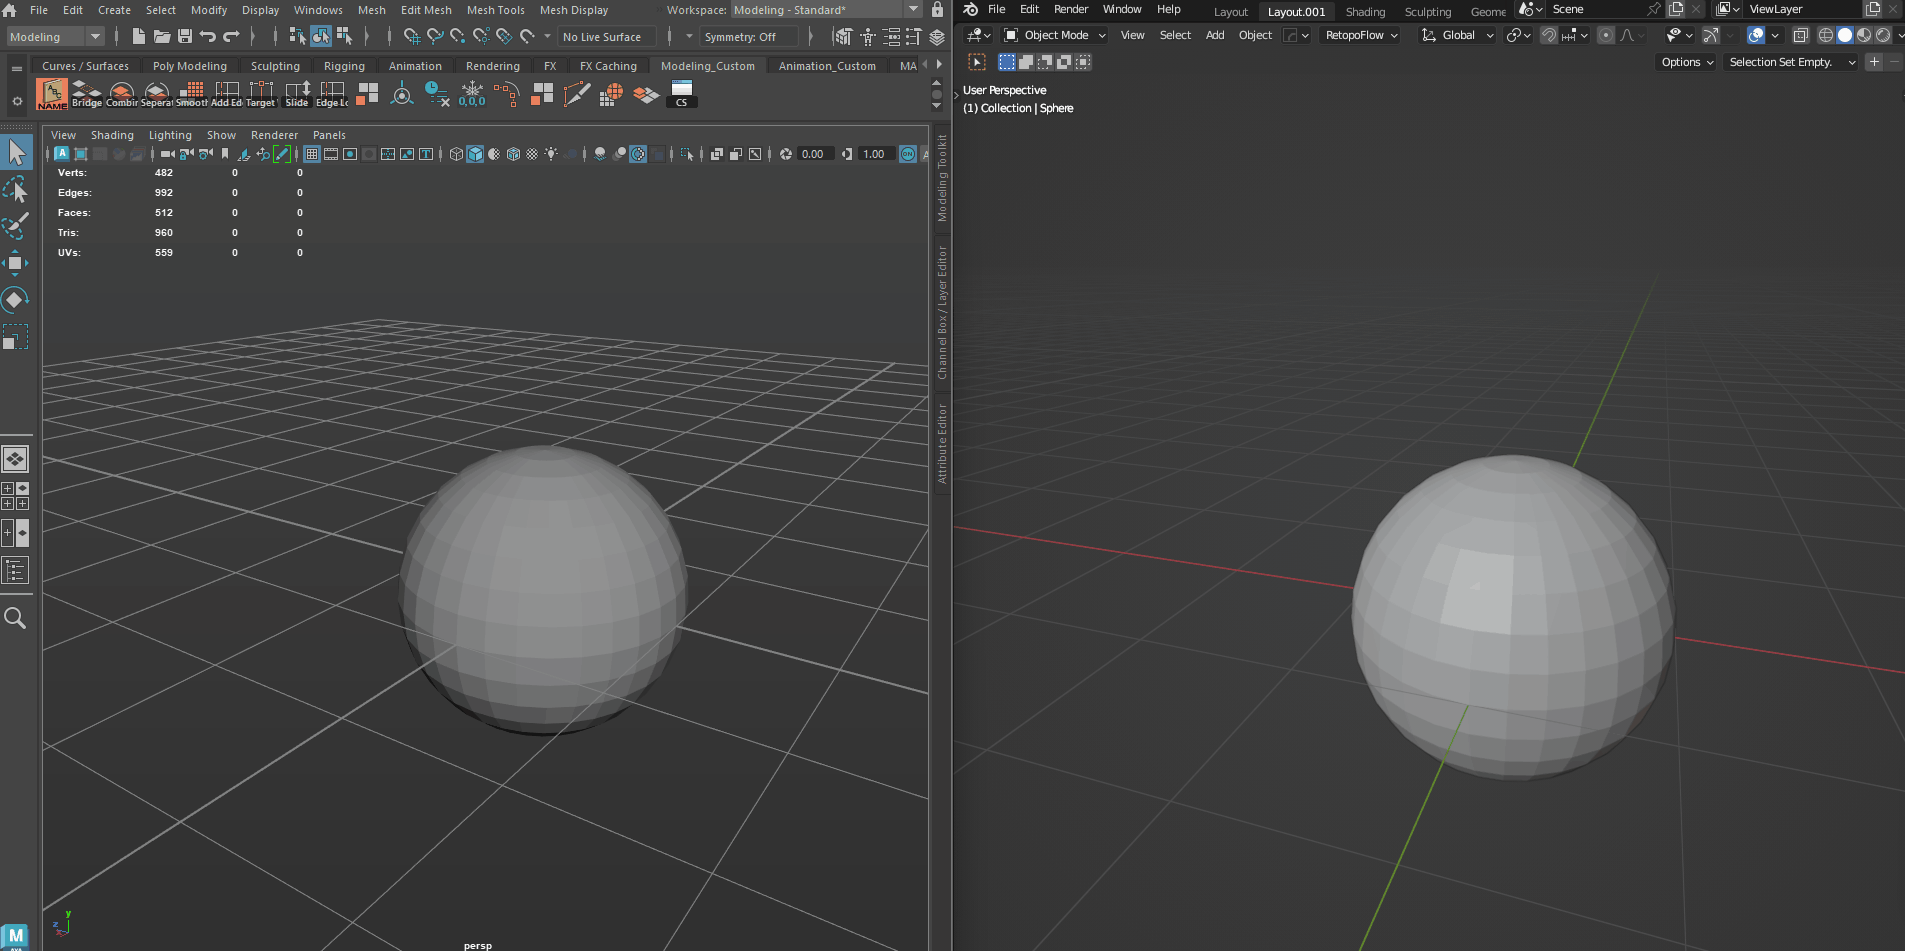This screenshot has width=1905, height=951.
Task: Open the Maya Edit Mesh menu
Action: 426,10
